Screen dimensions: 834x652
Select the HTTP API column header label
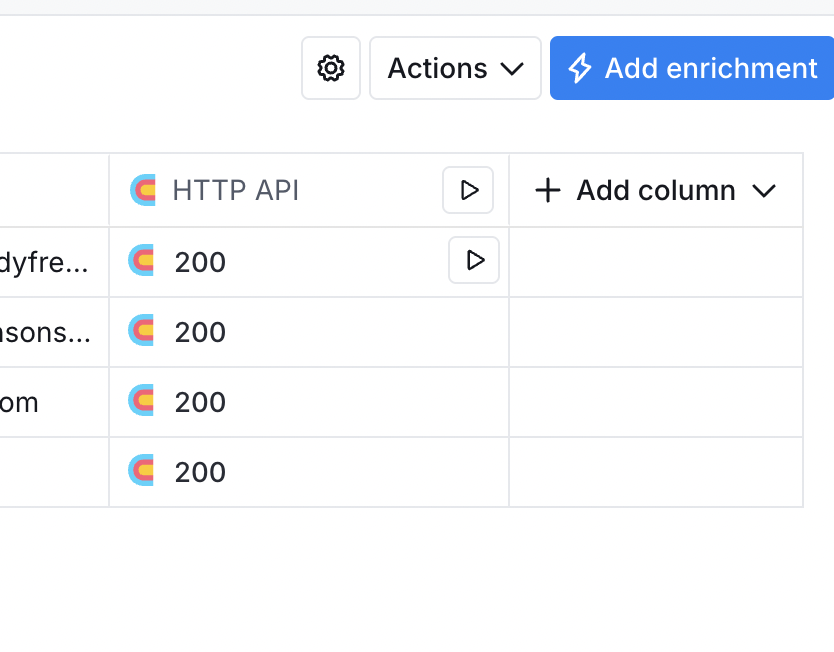[x=236, y=190]
